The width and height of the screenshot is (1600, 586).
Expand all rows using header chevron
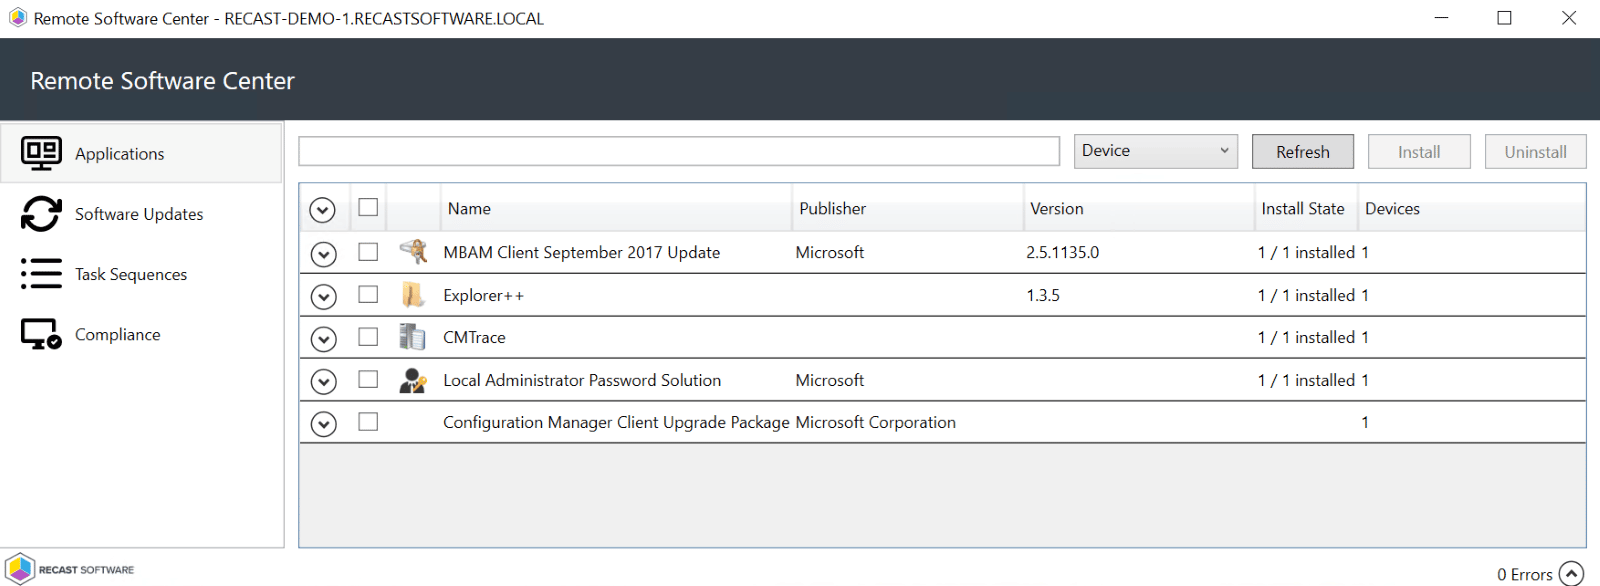pyautogui.click(x=322, y=210)
